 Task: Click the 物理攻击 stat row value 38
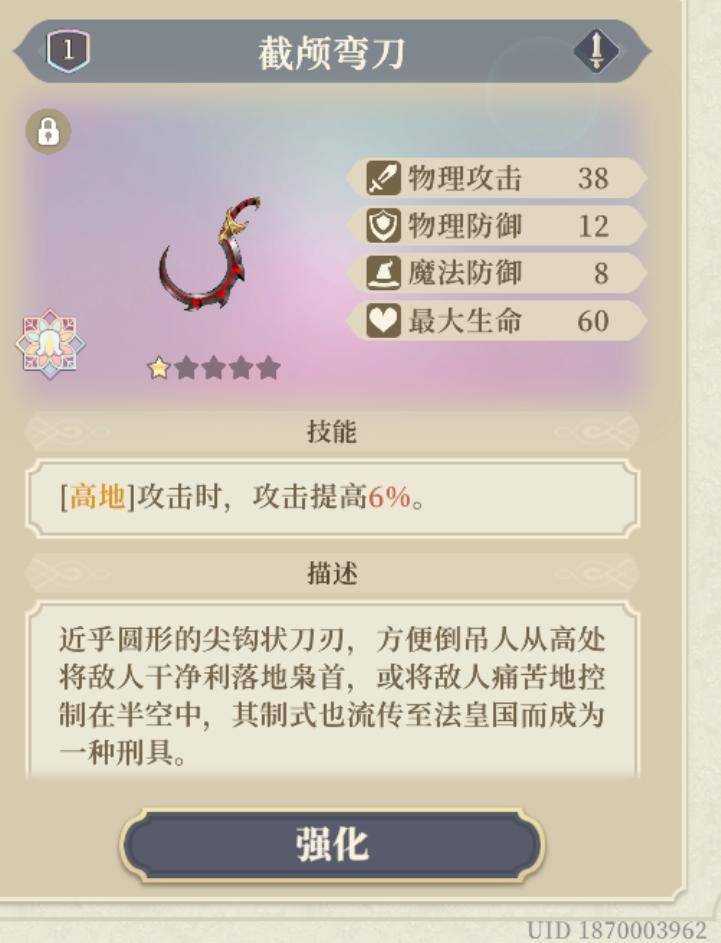[593, 178]
